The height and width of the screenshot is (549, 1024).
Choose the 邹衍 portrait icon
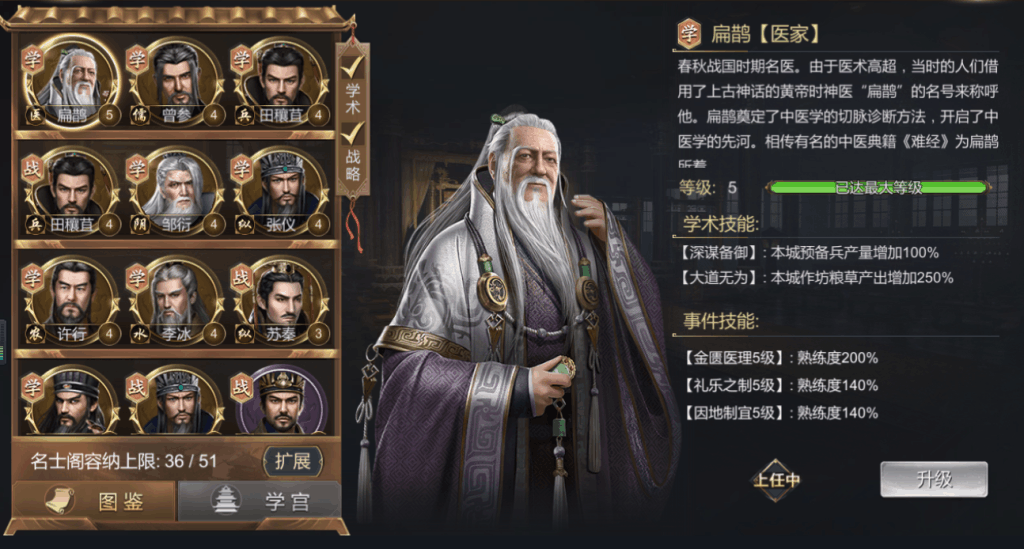click(x=176, y=193)
